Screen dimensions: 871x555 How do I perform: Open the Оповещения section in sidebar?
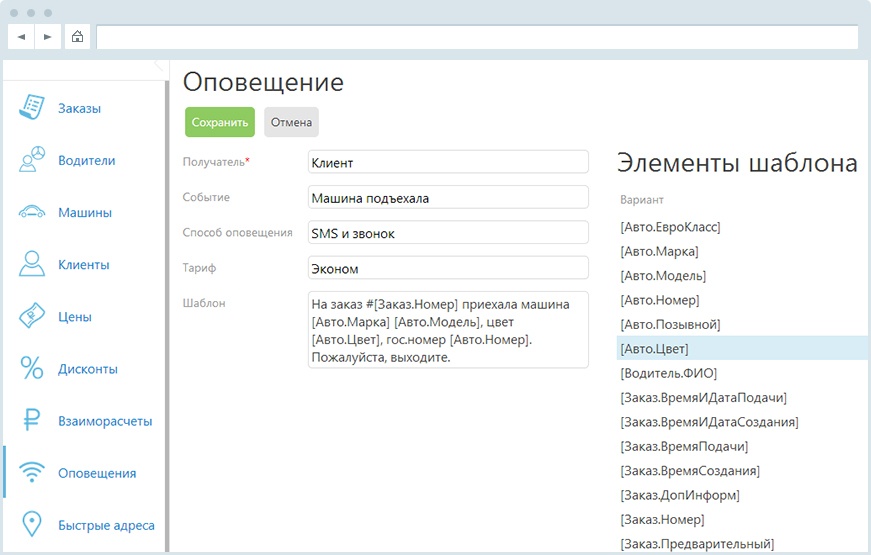[96, 473]
